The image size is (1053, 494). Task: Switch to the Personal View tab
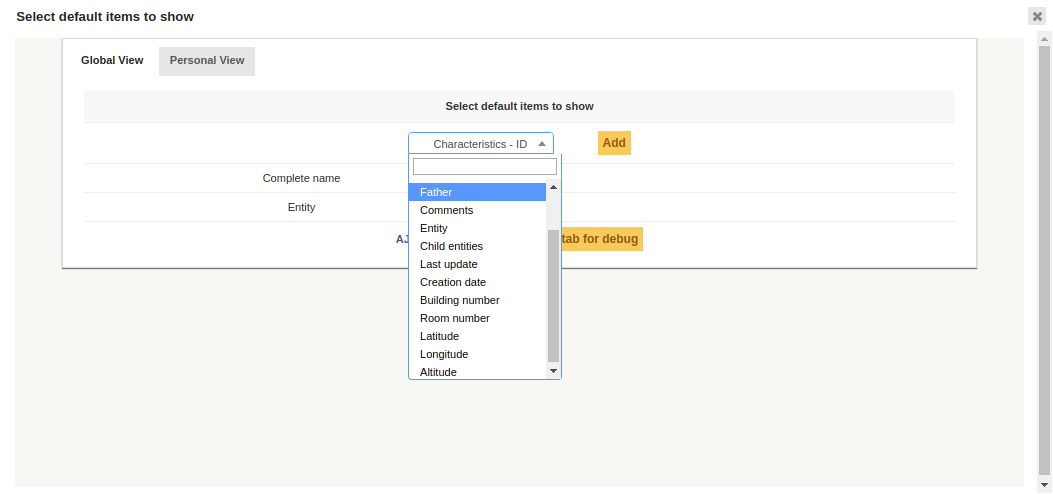207,60
